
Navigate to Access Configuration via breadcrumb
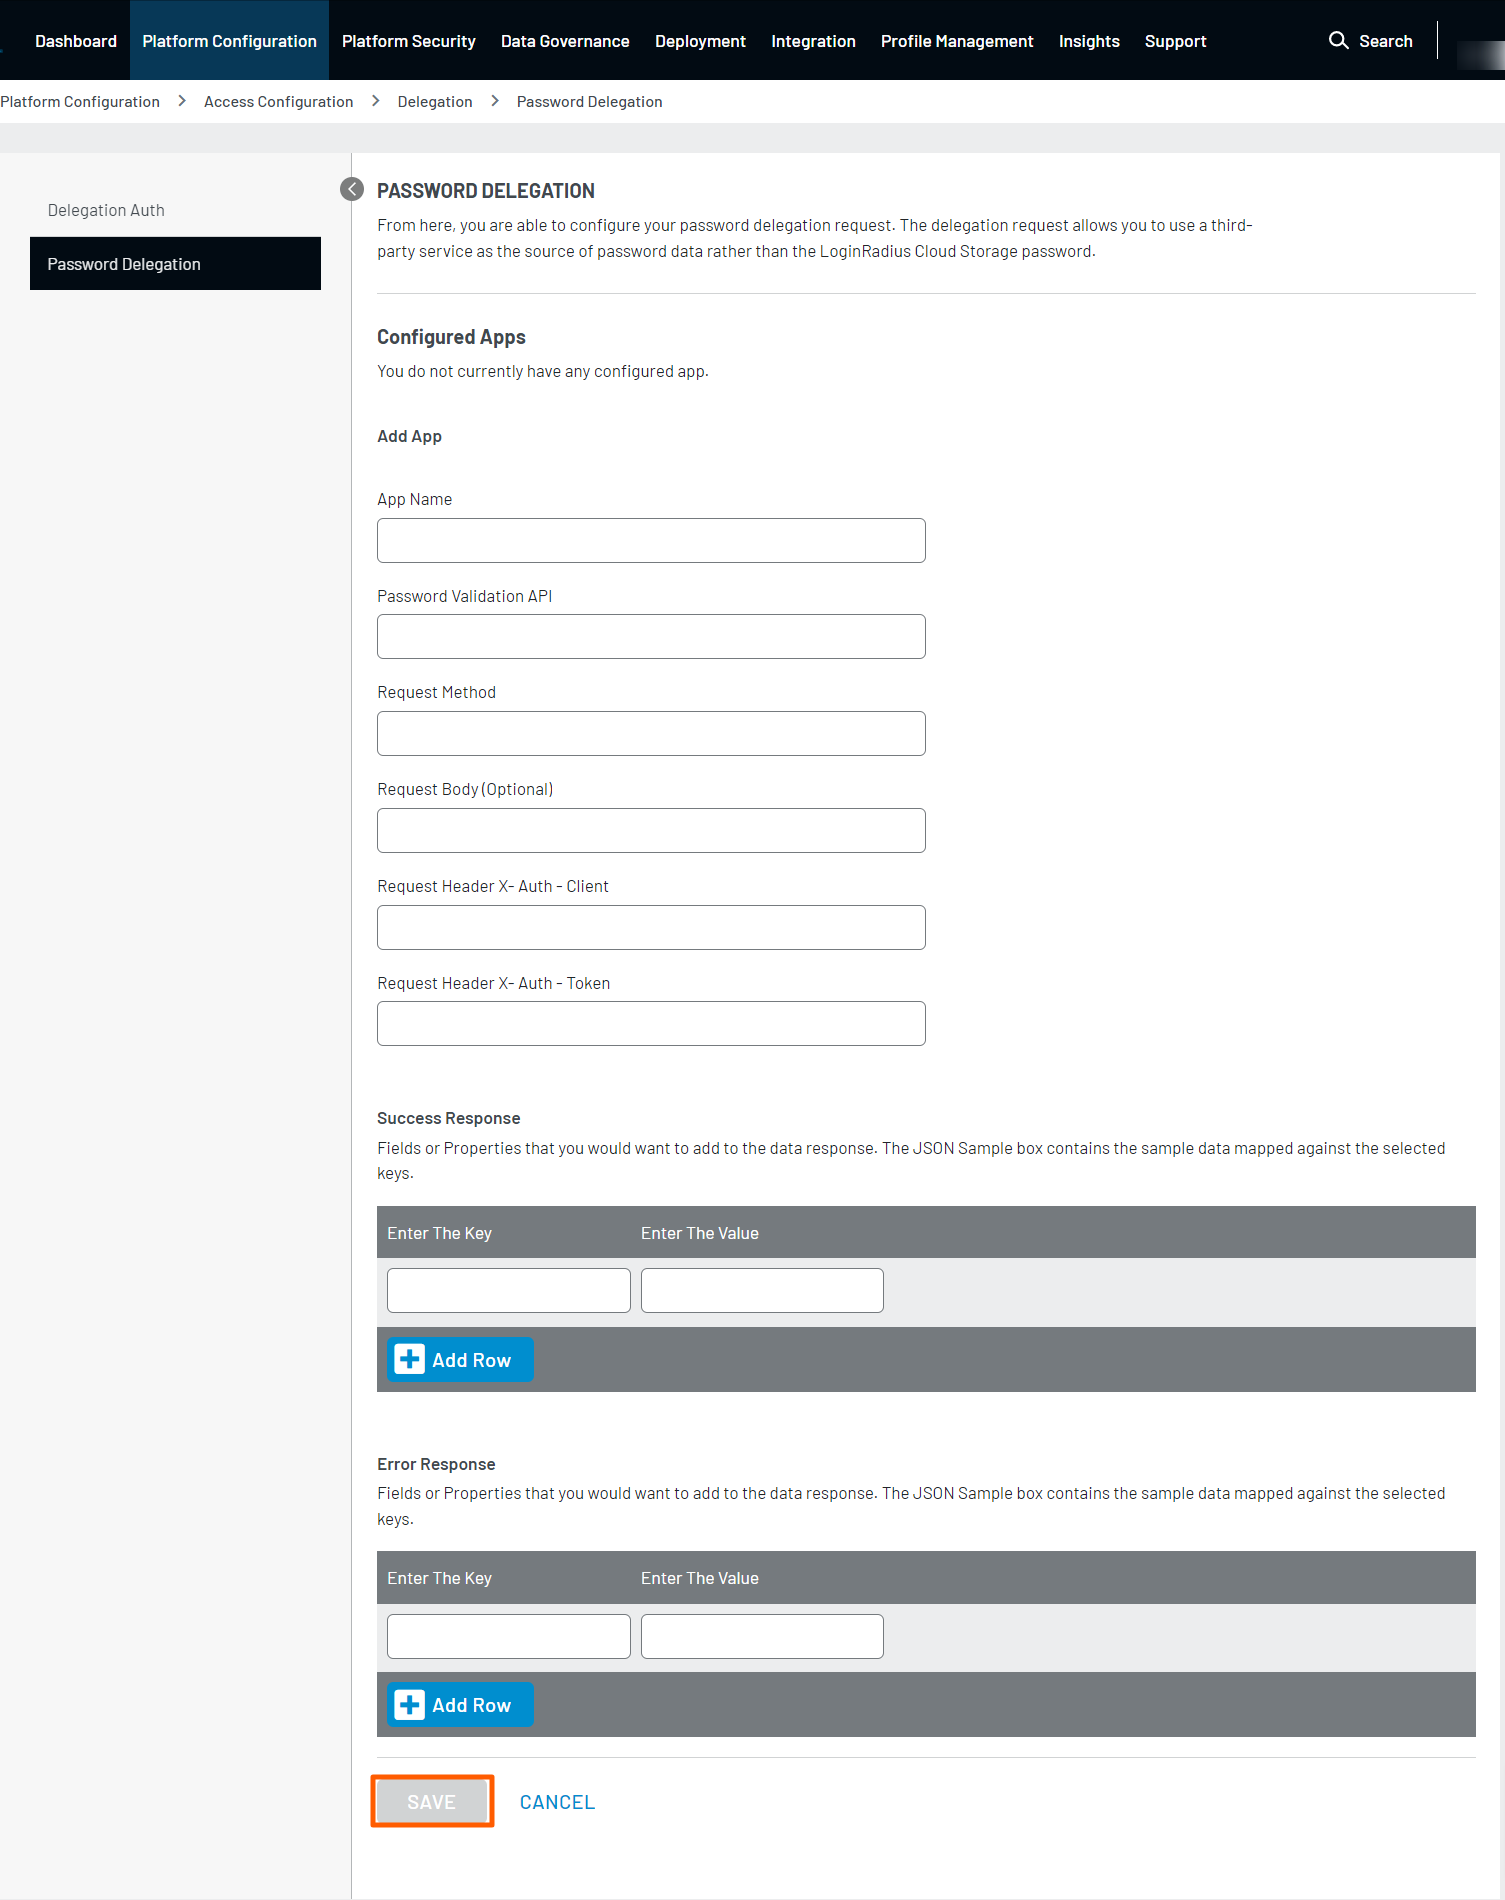click(278, 101)
